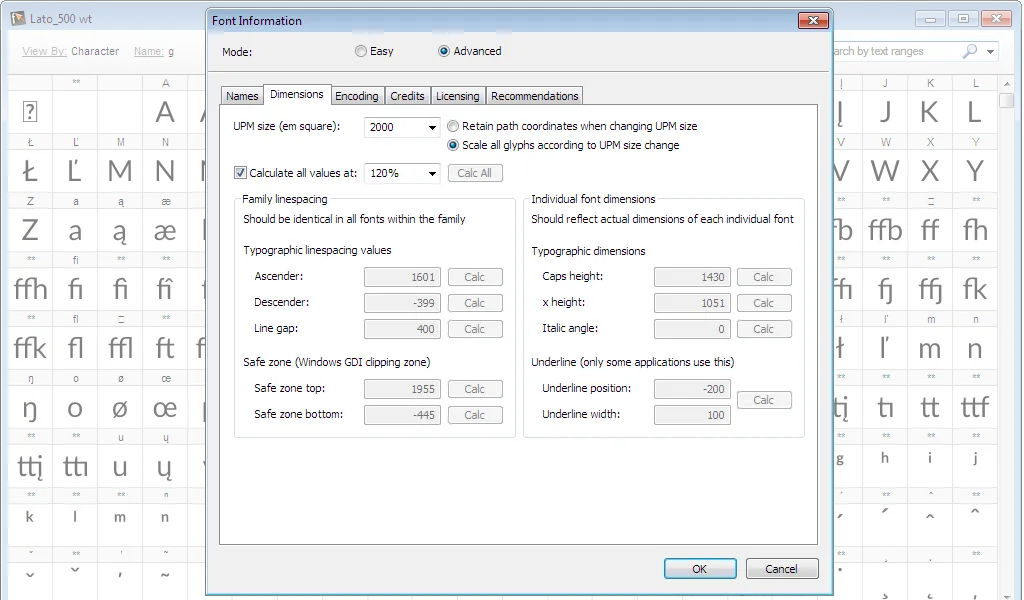Dismiss the dialog using Cancel
1024x600 pixels.
[x=782, y=568]
